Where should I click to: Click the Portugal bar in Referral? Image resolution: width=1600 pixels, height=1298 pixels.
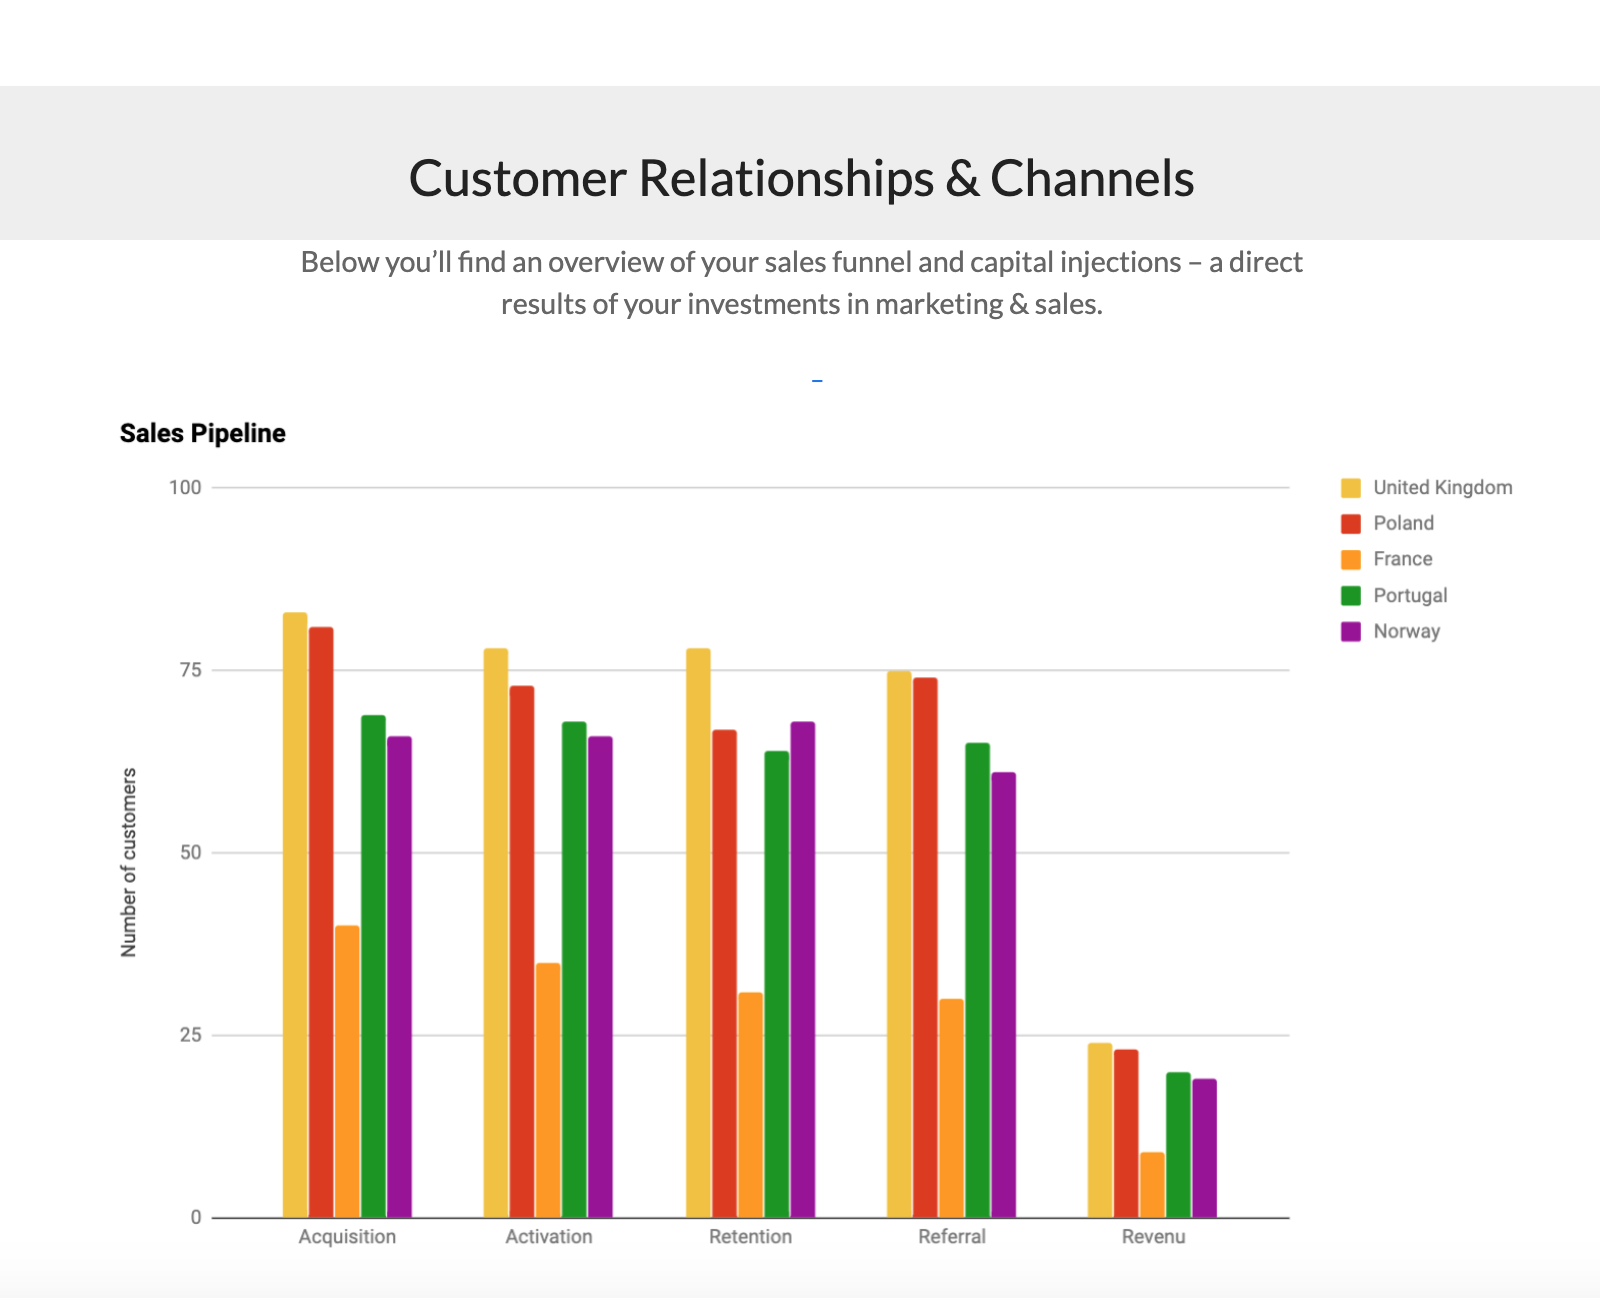pyautogui.click(x=977, y=980)
